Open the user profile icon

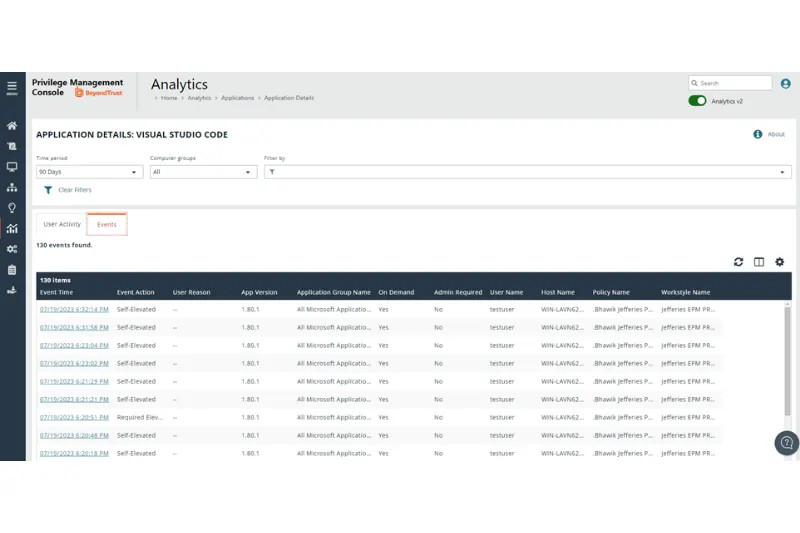tap(786, 84)
